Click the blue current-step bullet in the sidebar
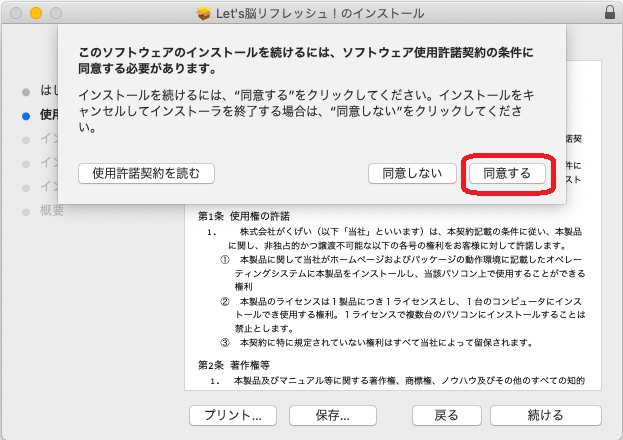 (x=26, y=116)
